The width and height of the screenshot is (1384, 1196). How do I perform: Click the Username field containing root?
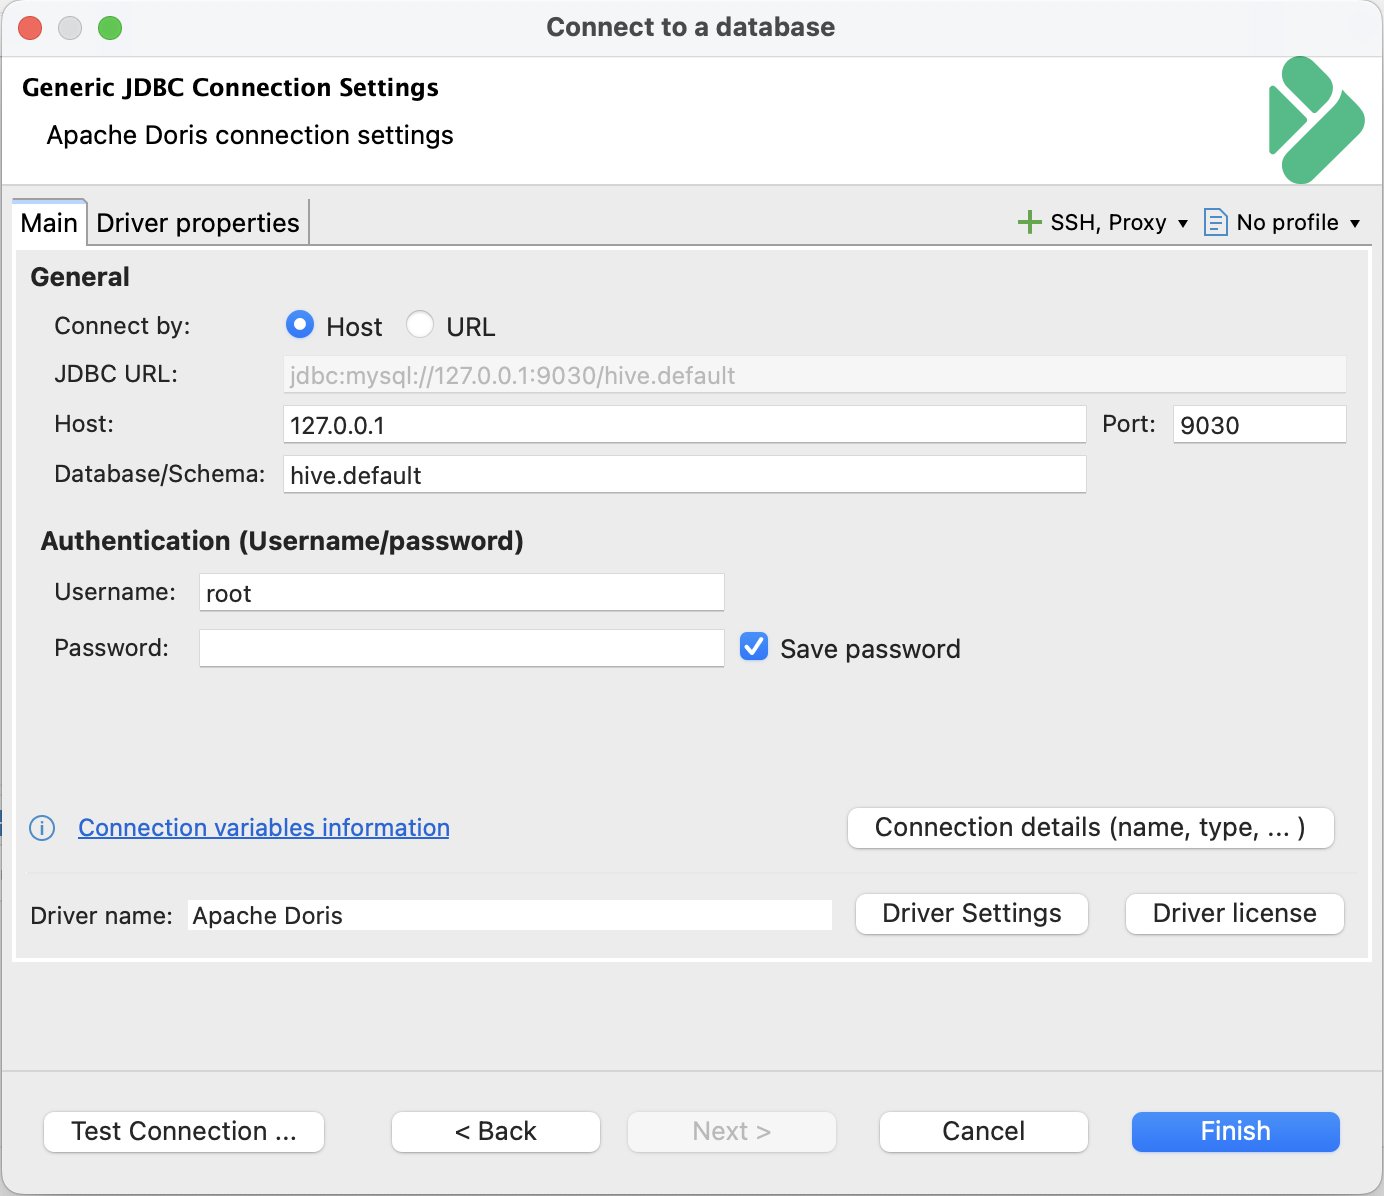(462, 592)
